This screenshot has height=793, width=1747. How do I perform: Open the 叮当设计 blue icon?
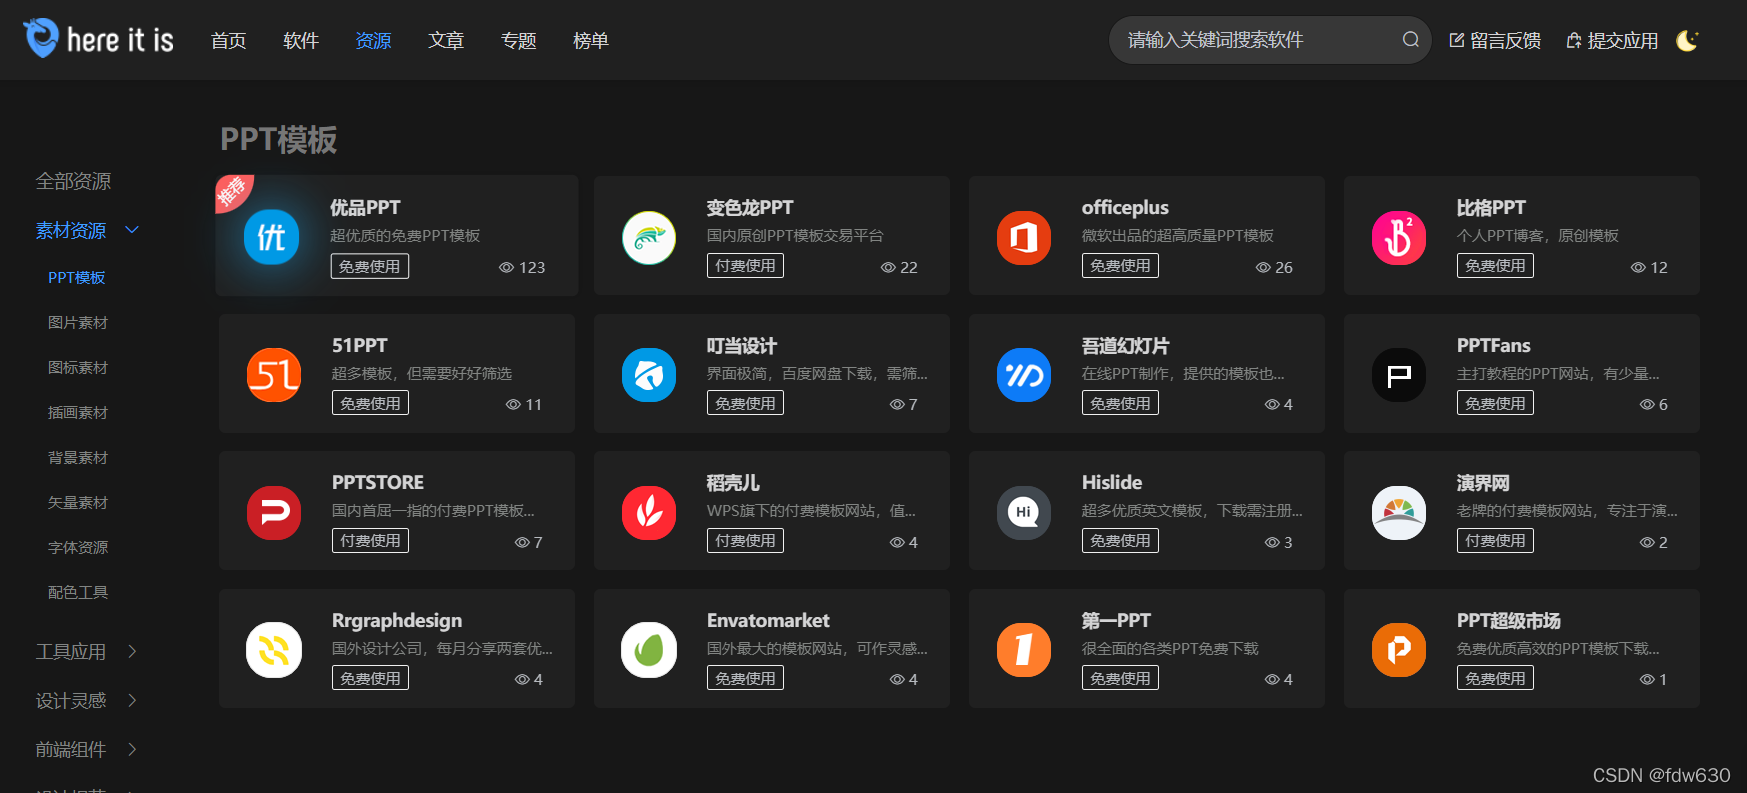649,375
